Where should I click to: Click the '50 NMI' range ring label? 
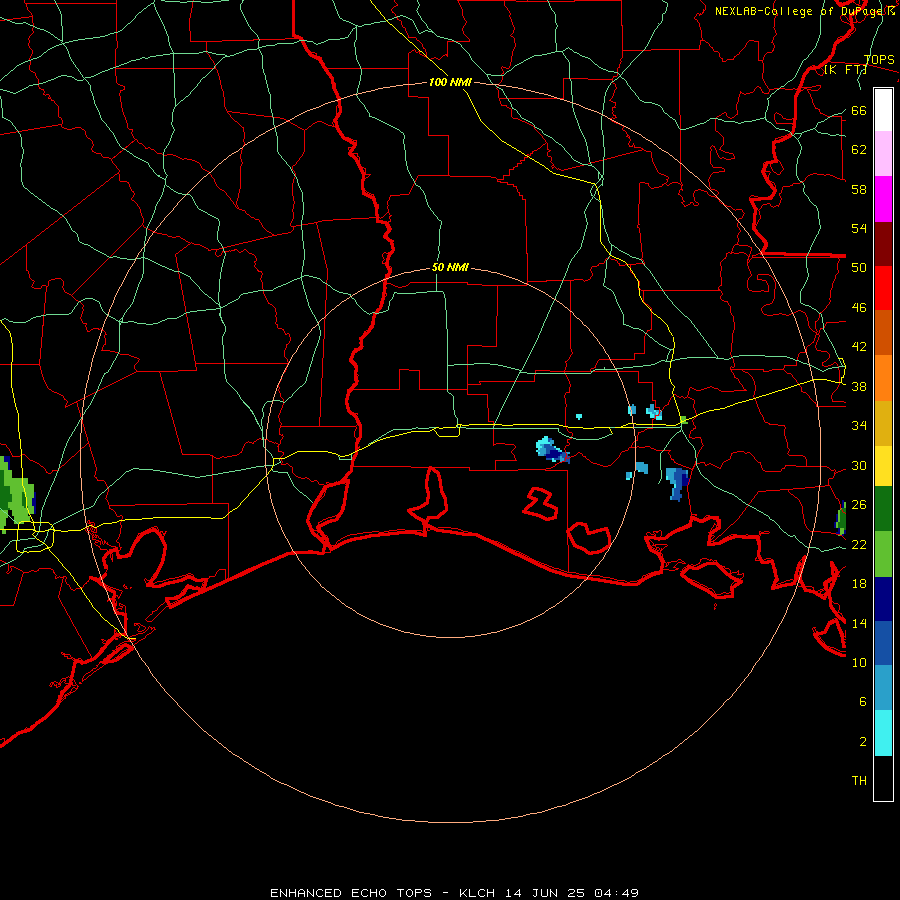click(450, 267)
